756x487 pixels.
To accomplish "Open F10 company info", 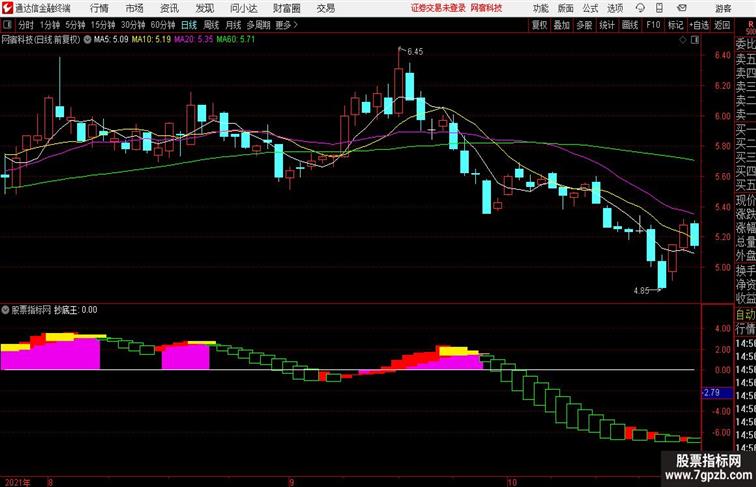I will coord(653,25).
